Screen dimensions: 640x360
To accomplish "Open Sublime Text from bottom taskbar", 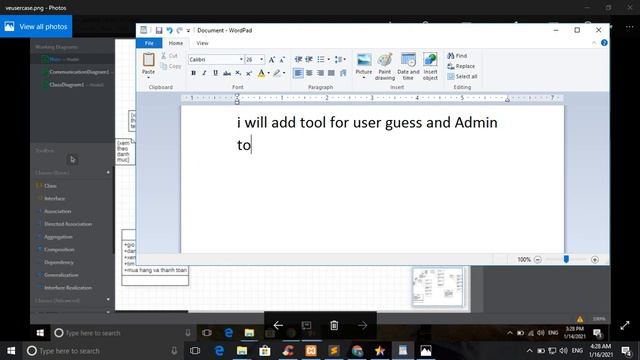I will (334, 351).
